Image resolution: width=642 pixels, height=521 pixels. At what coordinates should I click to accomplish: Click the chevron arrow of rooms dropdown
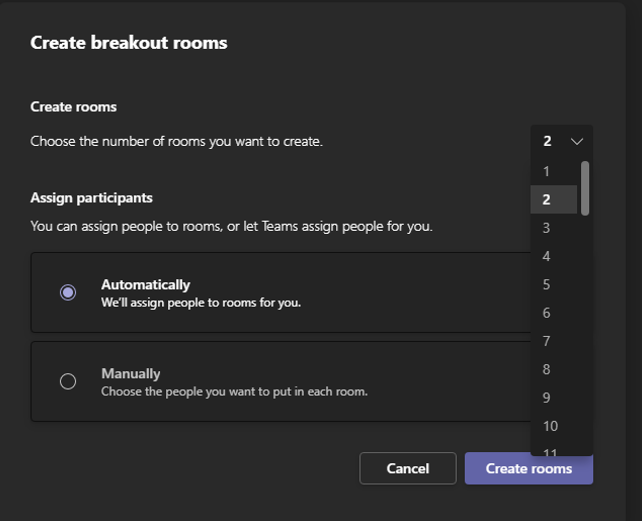[x=577, y=141]
